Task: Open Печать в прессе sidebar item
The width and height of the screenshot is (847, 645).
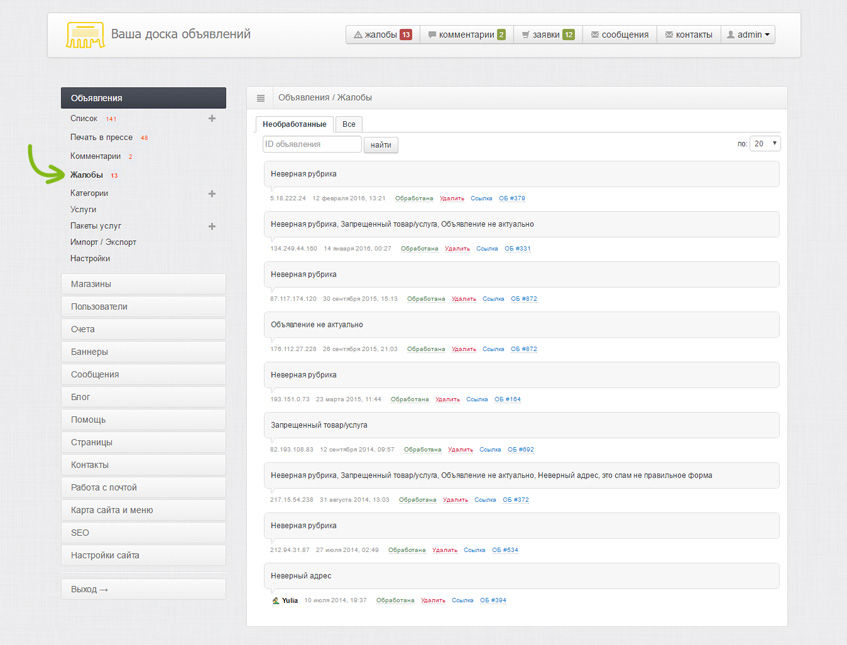Action: [x=101, y=137]
